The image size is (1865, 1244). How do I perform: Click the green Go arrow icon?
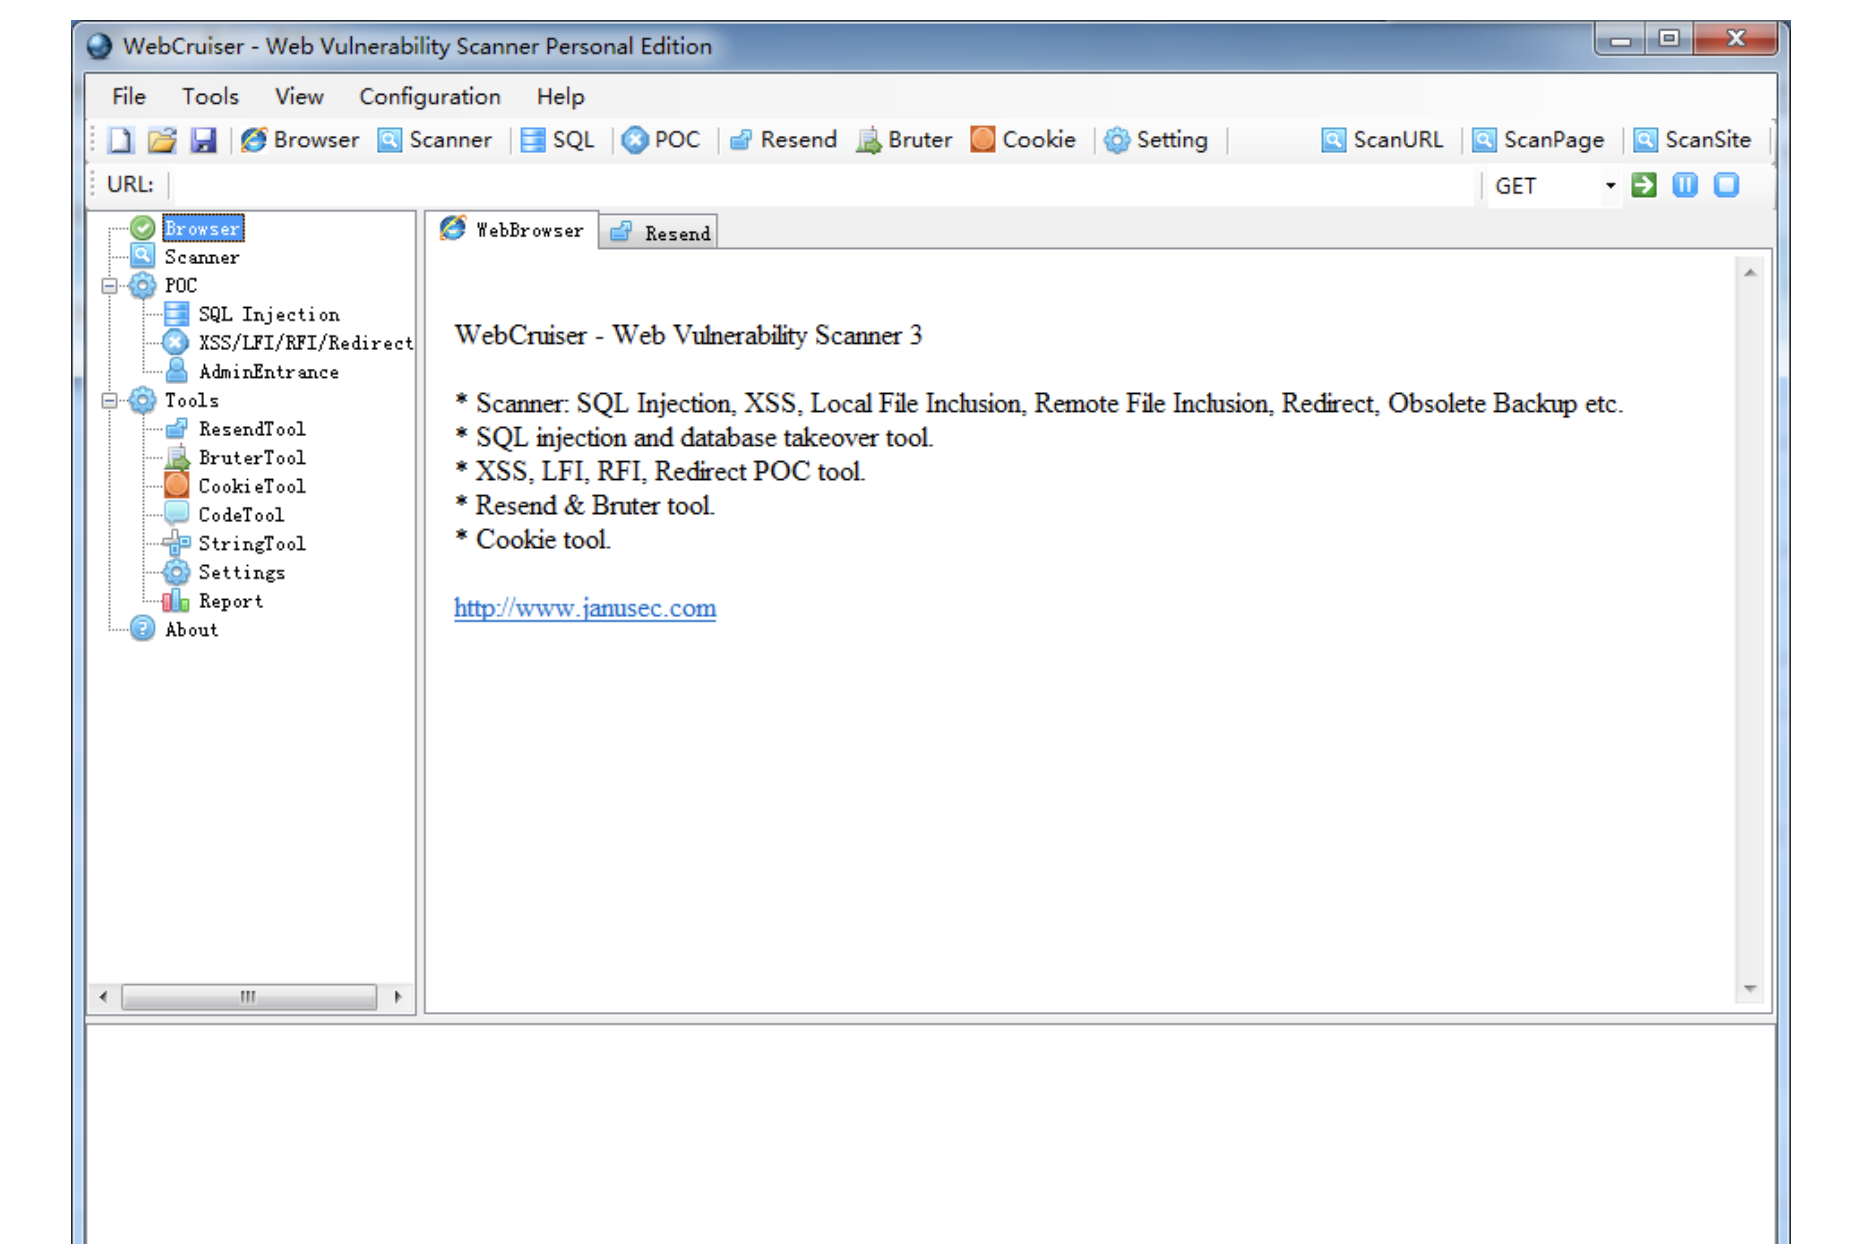1643,185
